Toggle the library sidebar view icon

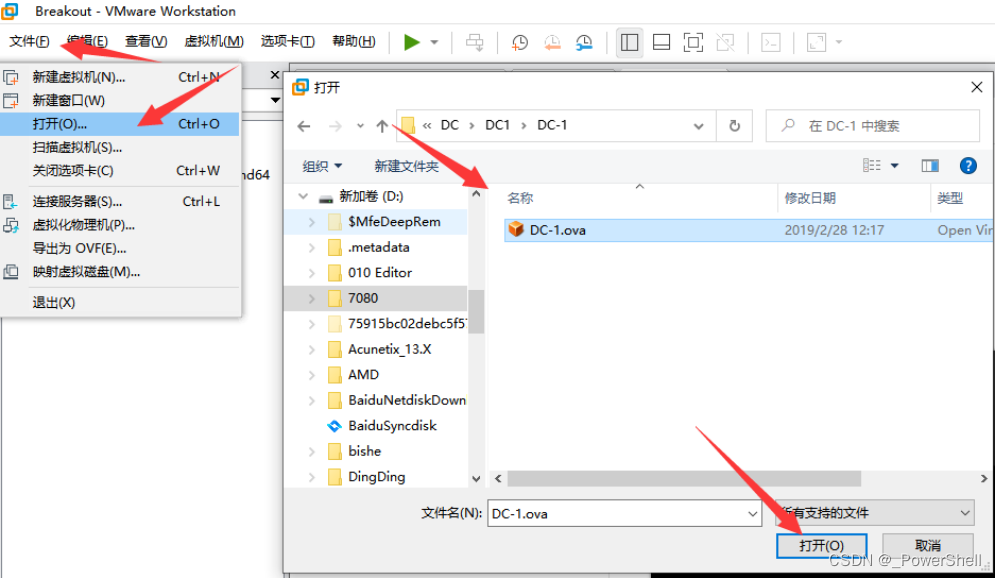coord(629,43)
